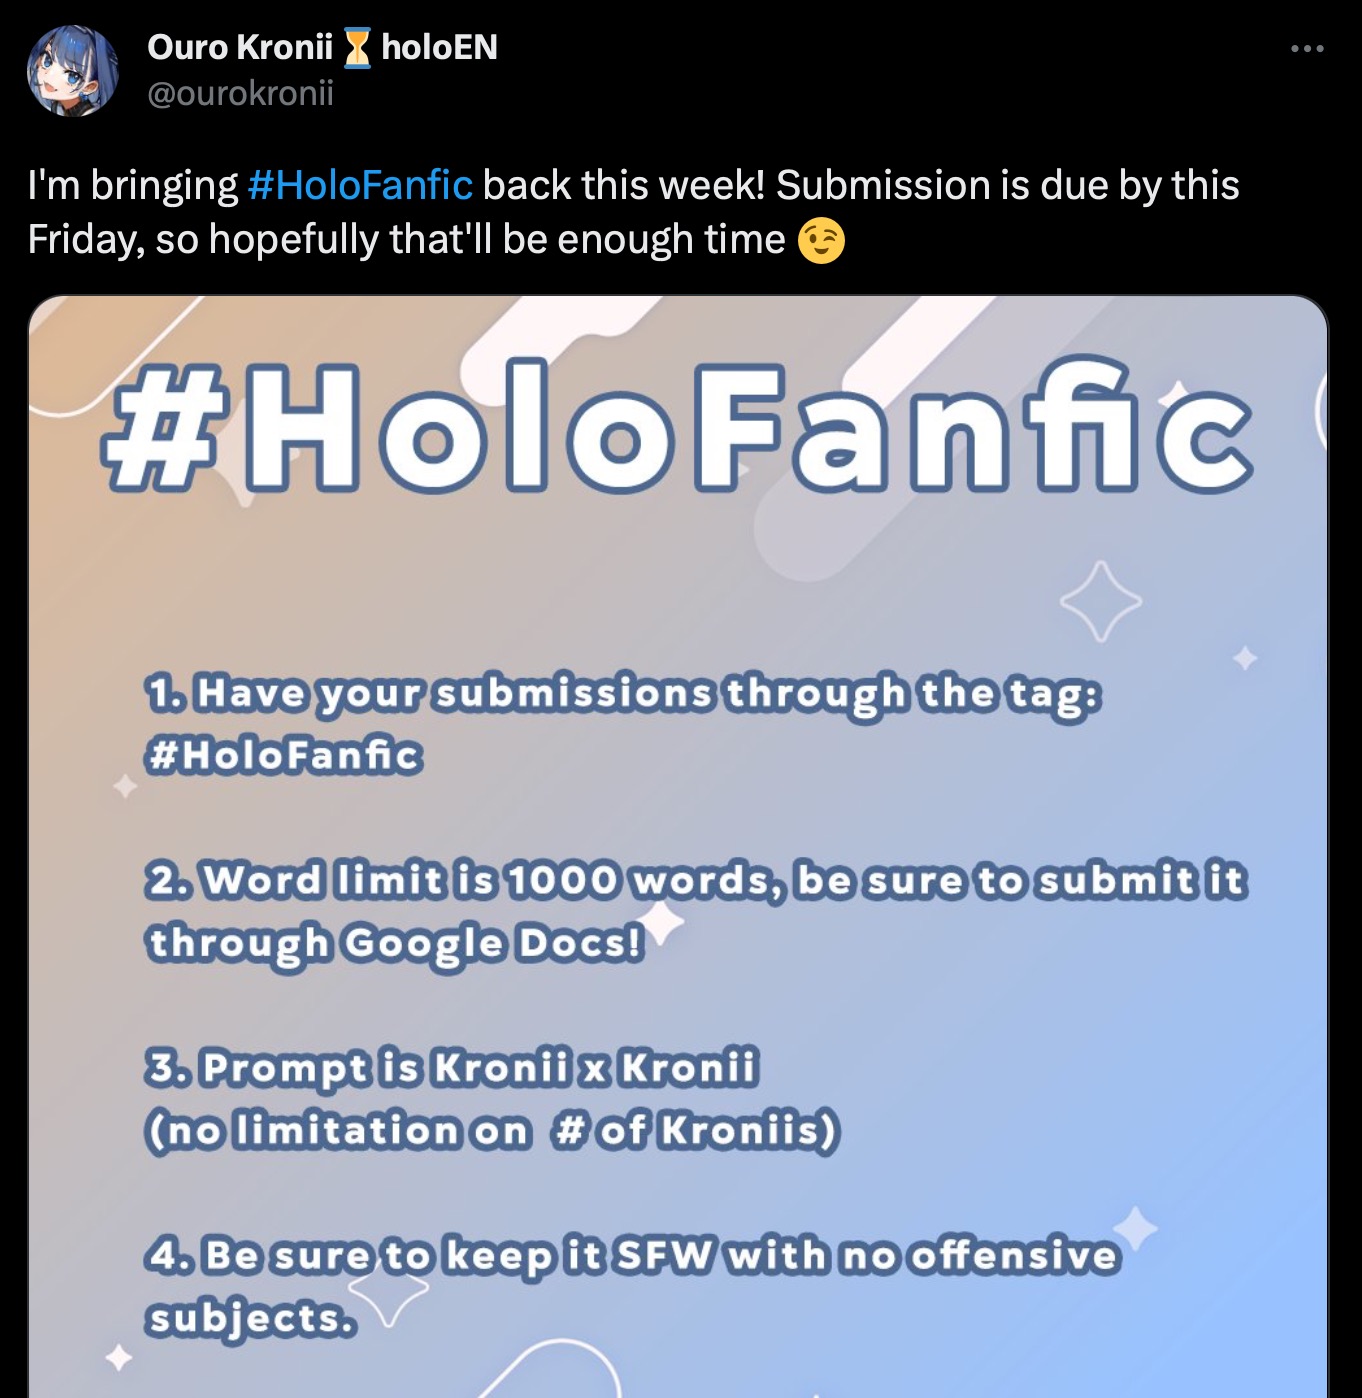Click the #HoloFanfic tag under rule 1

[x=283, y=755]
